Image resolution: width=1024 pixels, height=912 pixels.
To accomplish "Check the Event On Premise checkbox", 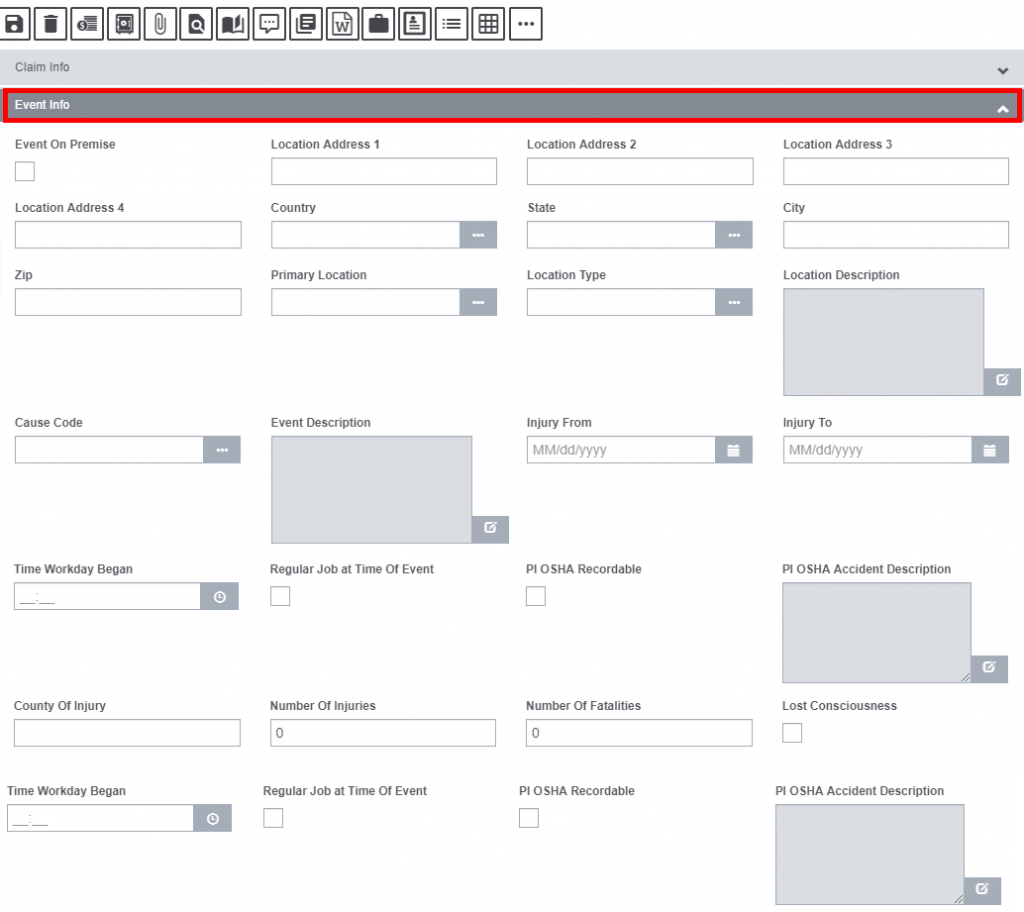I will click(x=25, y=172).
